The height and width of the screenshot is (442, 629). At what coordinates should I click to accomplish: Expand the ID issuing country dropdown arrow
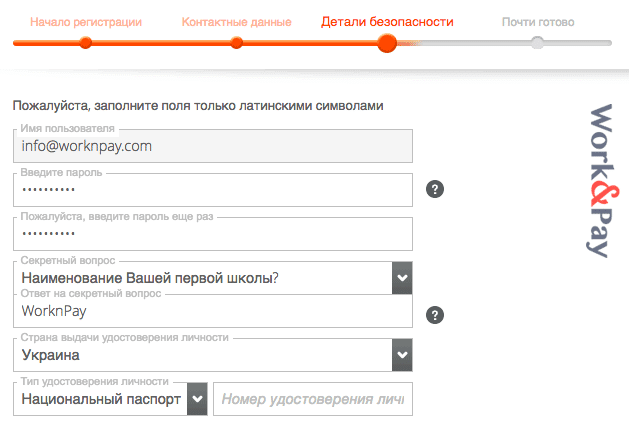click(402, 355)
